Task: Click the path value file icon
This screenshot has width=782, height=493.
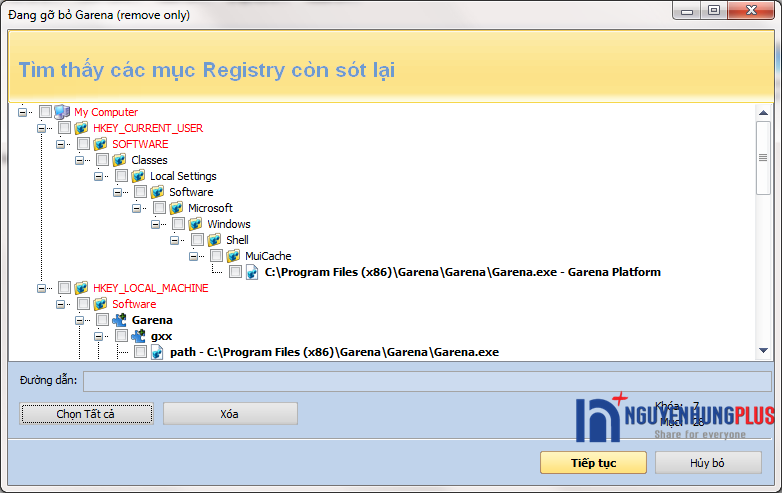Action: click(x=157, y=352)
